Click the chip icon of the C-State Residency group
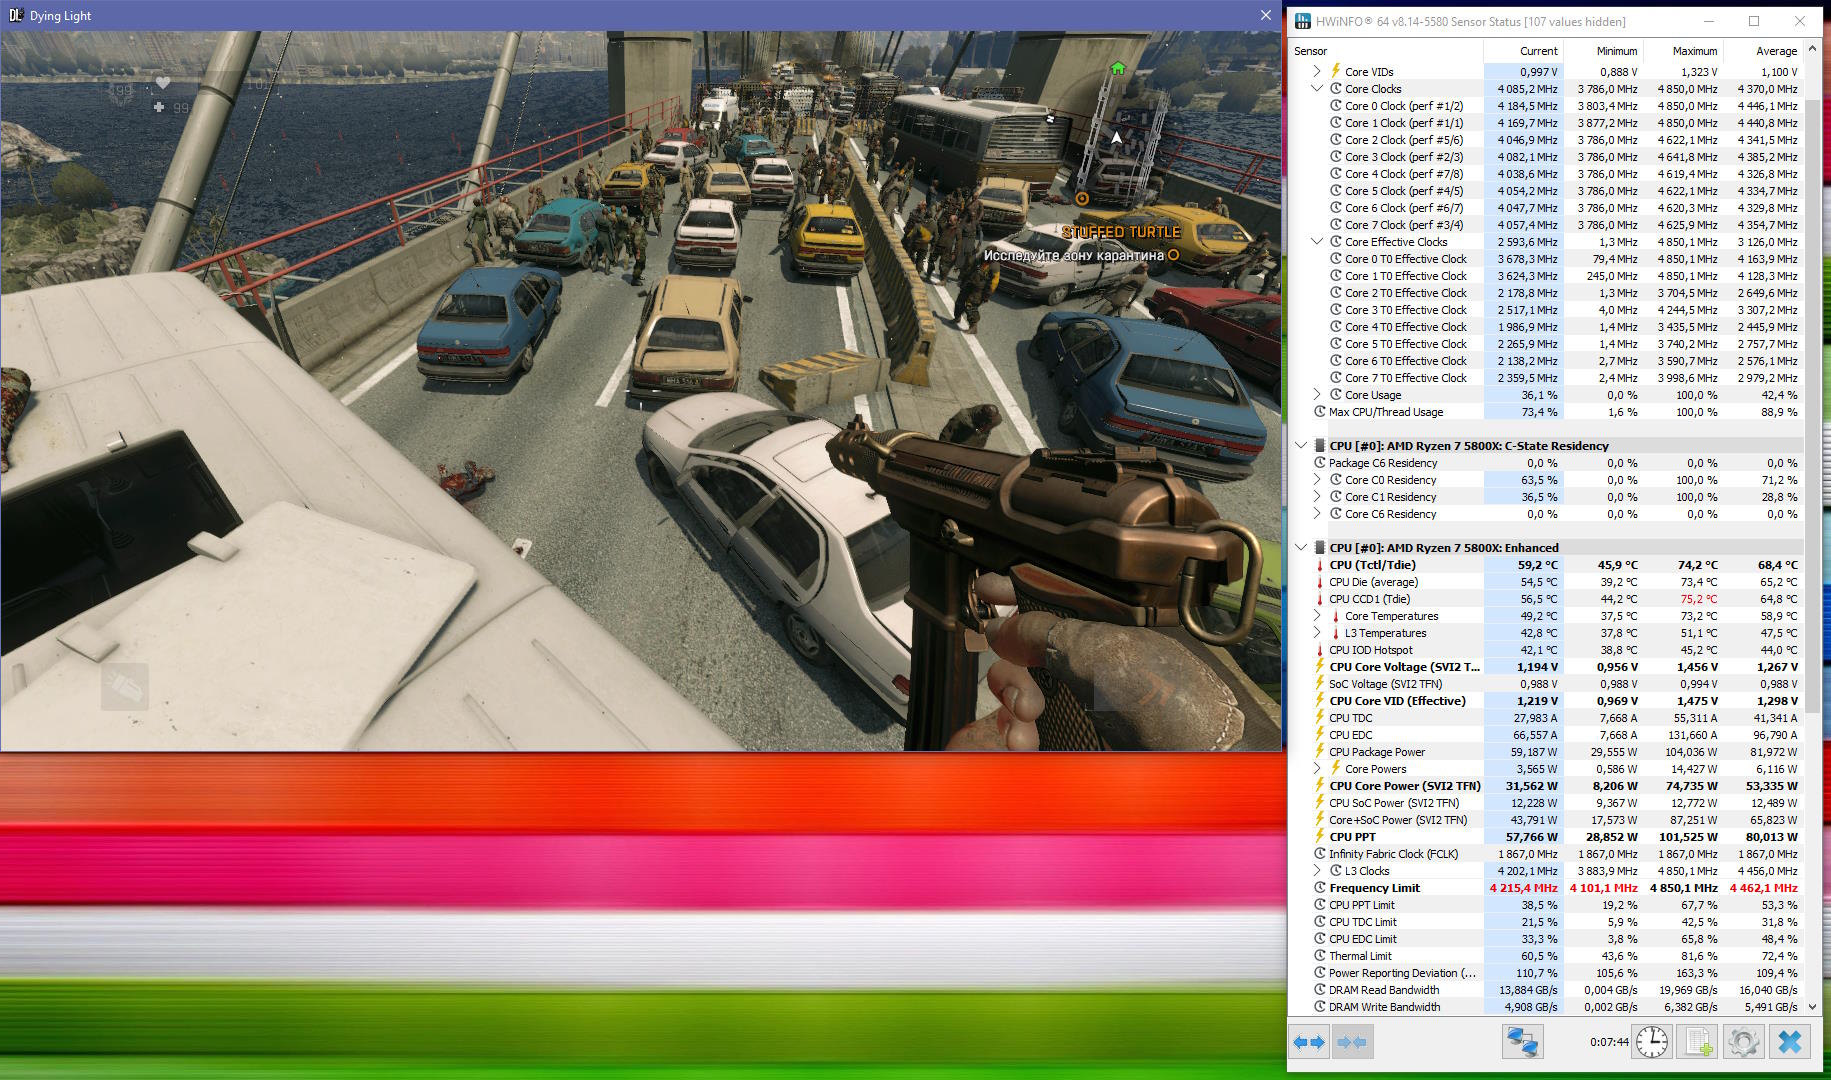Image resolution: width=1831 pixels, height=1080 pixels. [x=1320, y=446]
